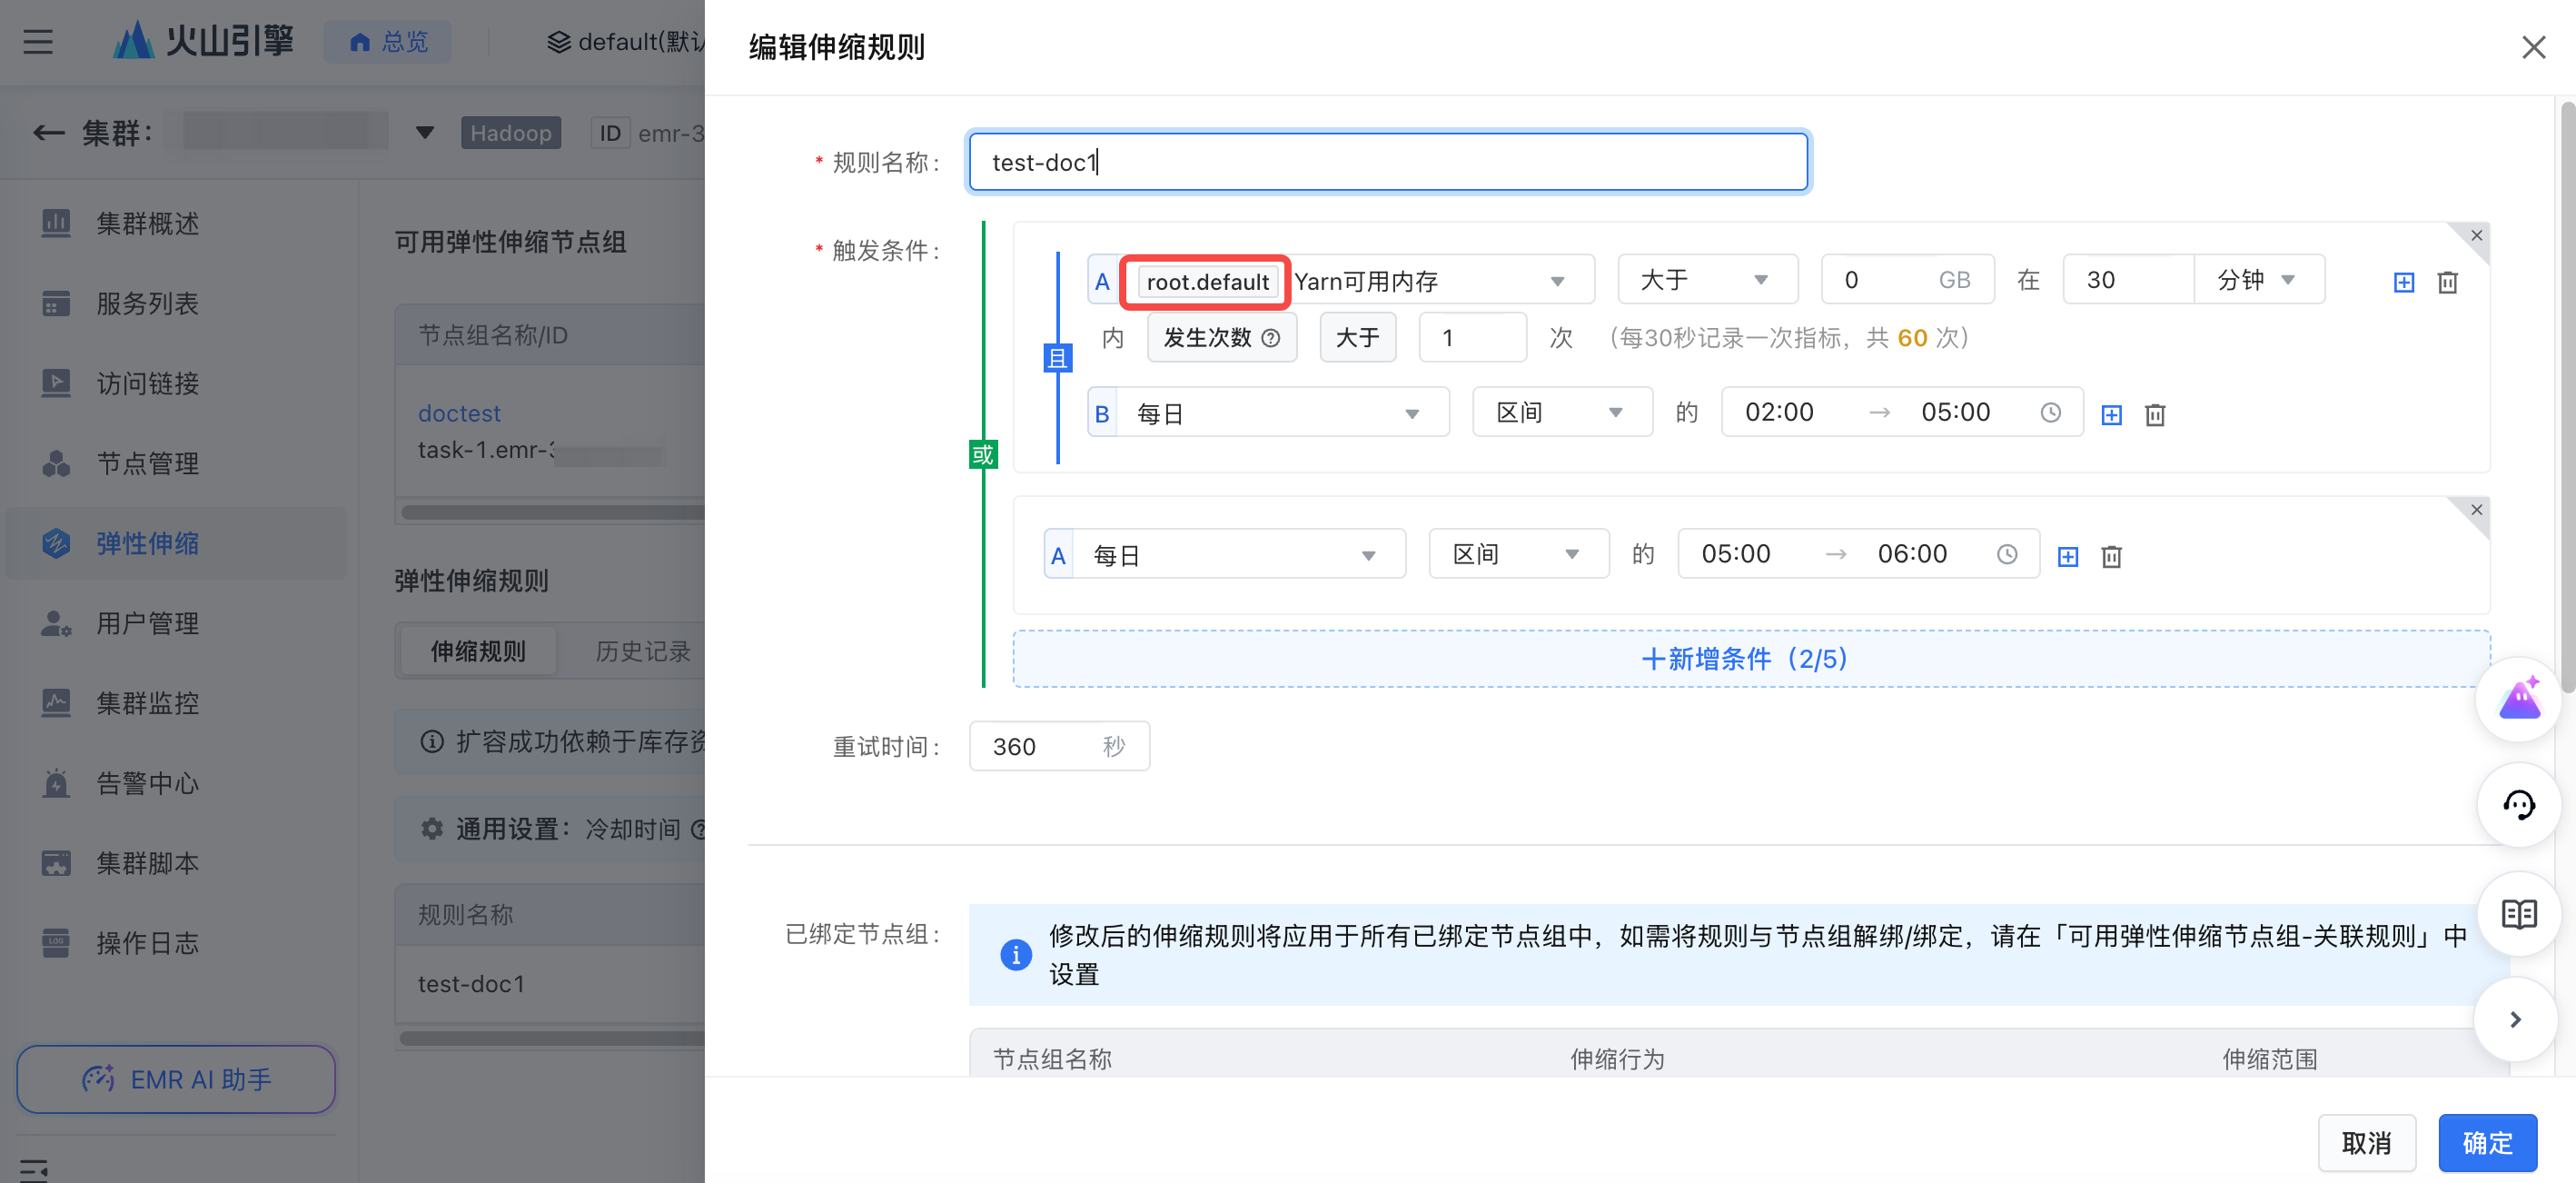This screenshot has width=2576, height=1183.
Task: Close the 编辑伸缩规则 drawer
Action: [2532, 47]
